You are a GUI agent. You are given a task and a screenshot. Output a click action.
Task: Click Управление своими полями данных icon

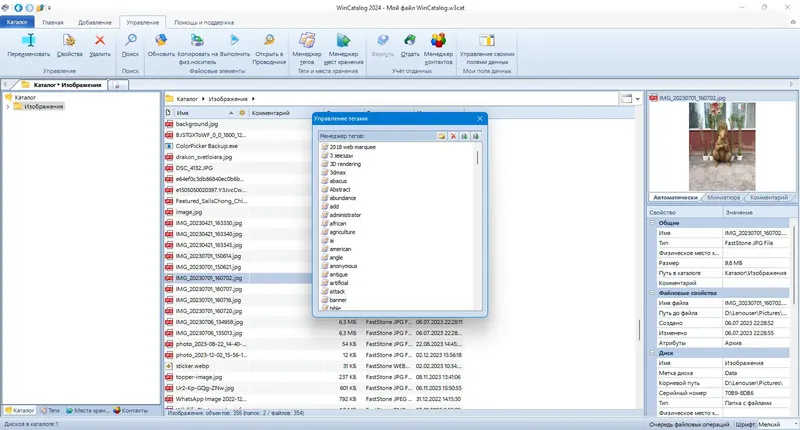487,40
